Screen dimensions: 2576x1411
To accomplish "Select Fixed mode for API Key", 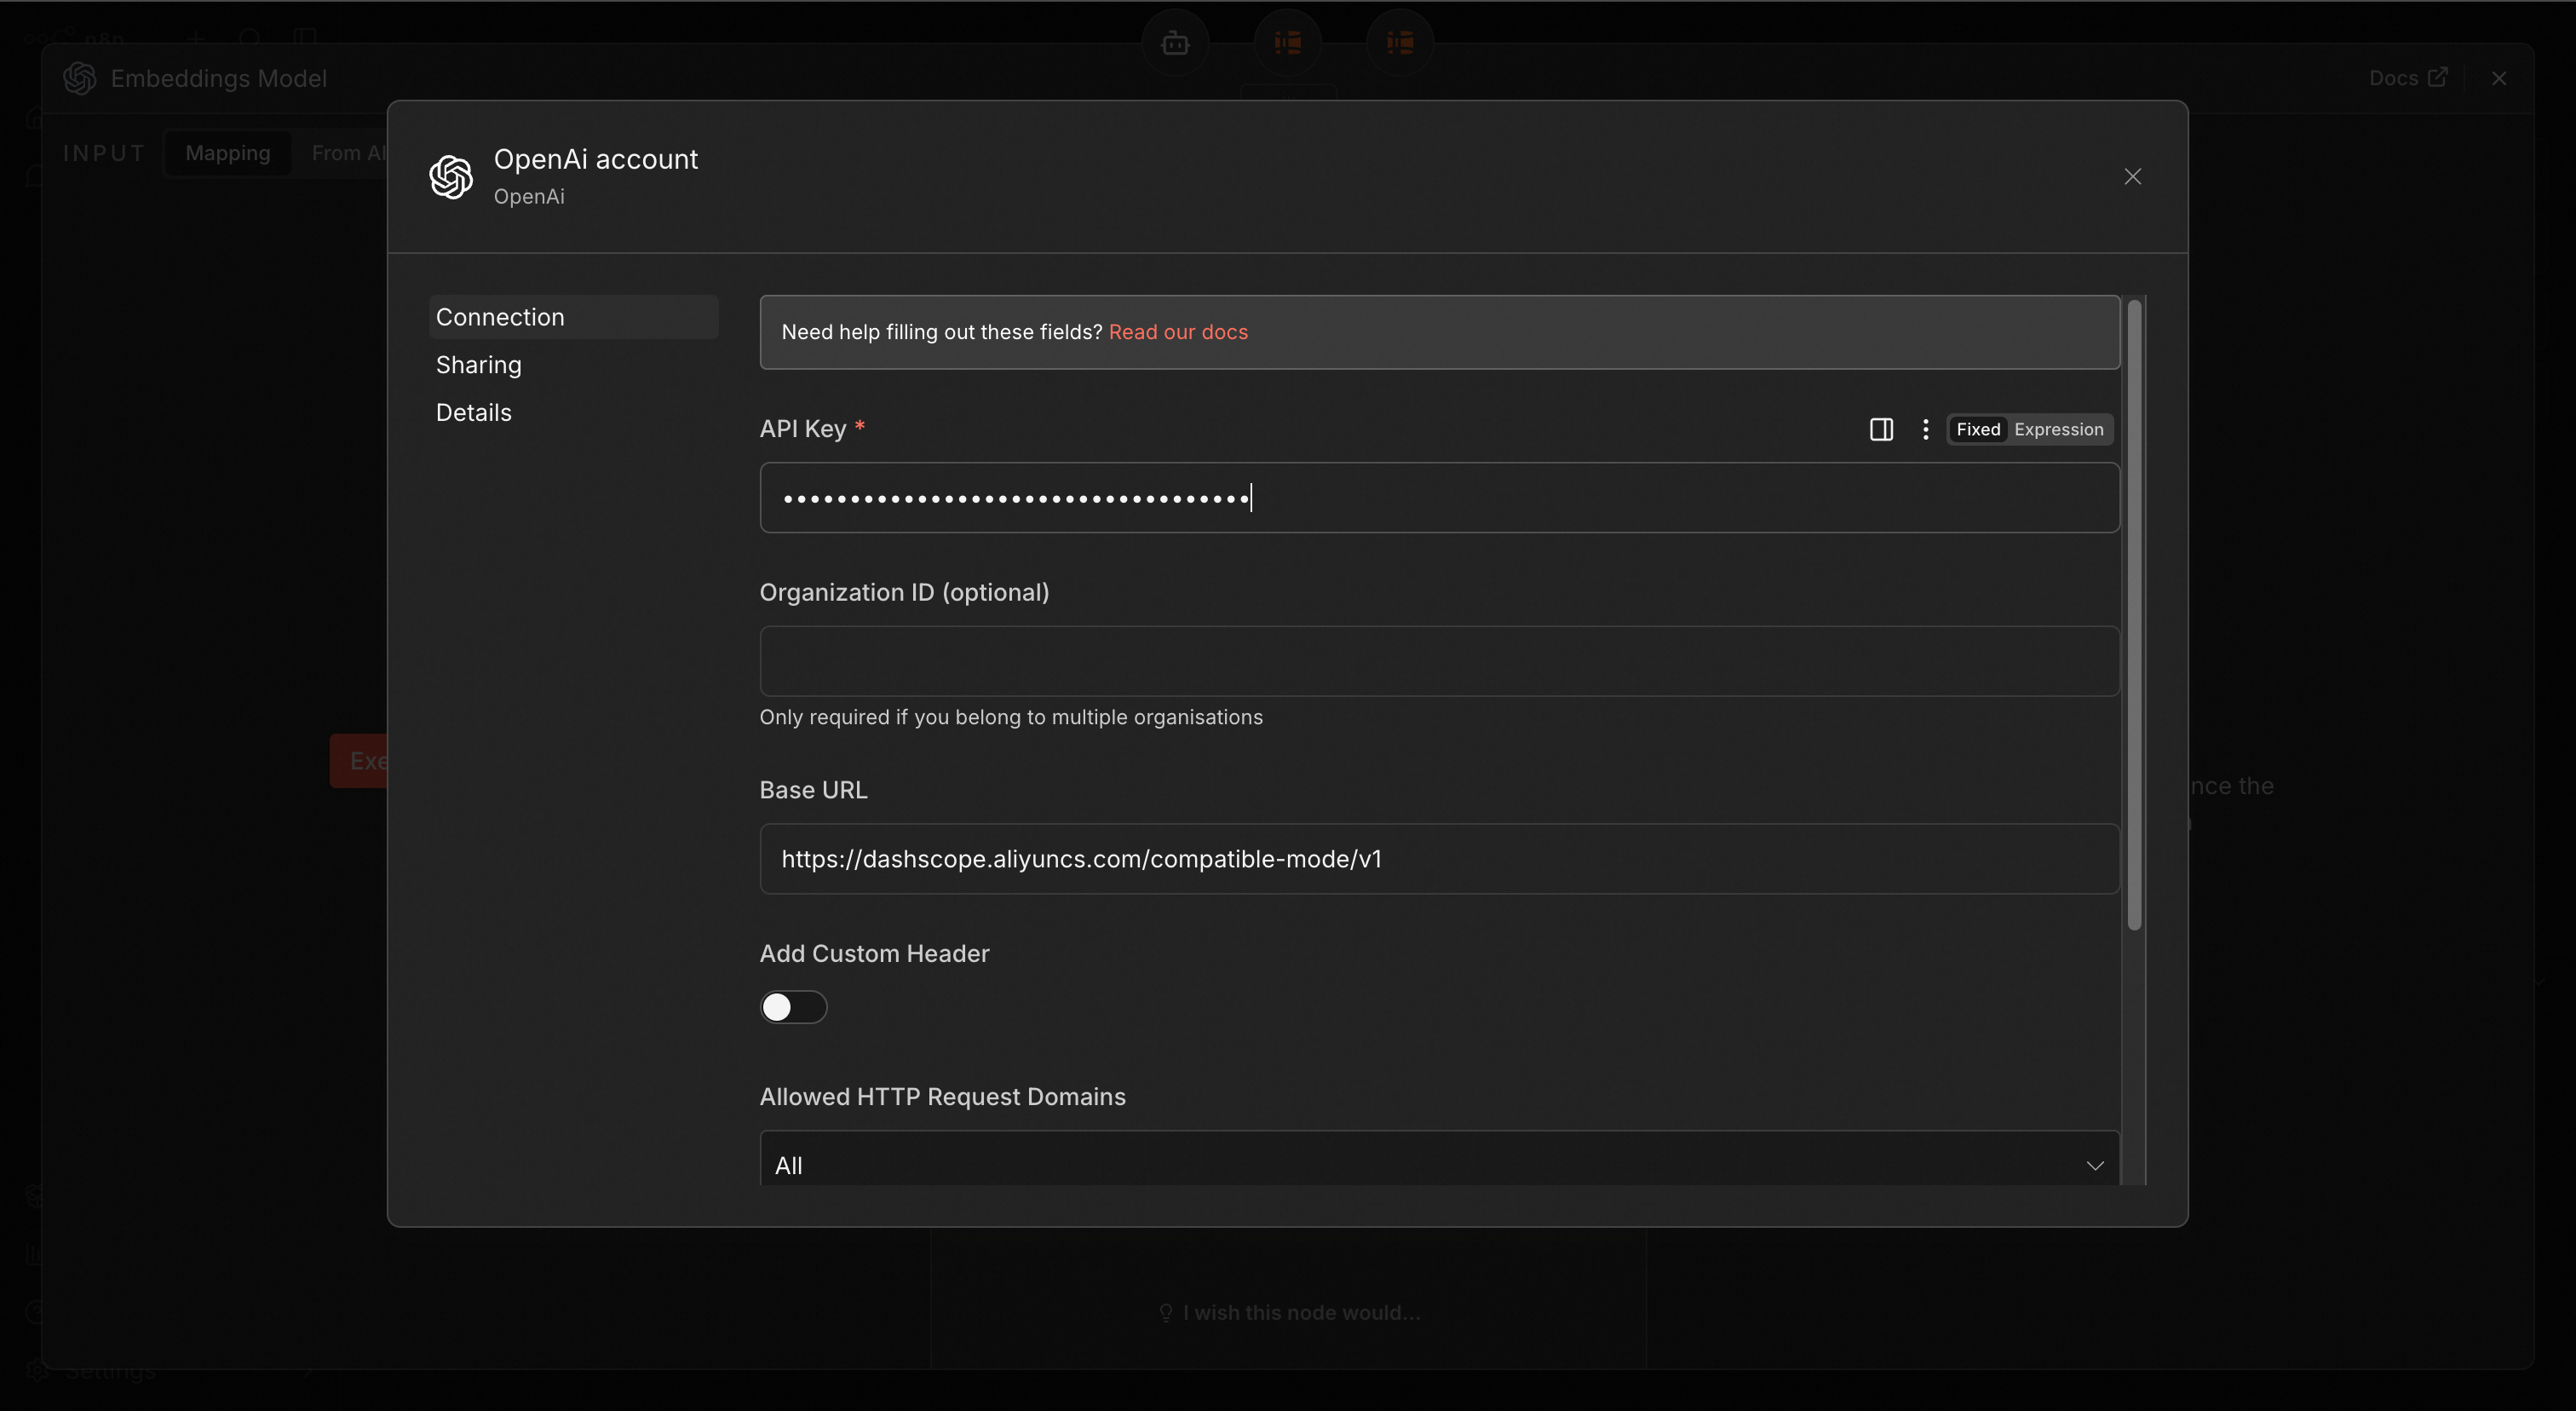I will coord(1977,429).
